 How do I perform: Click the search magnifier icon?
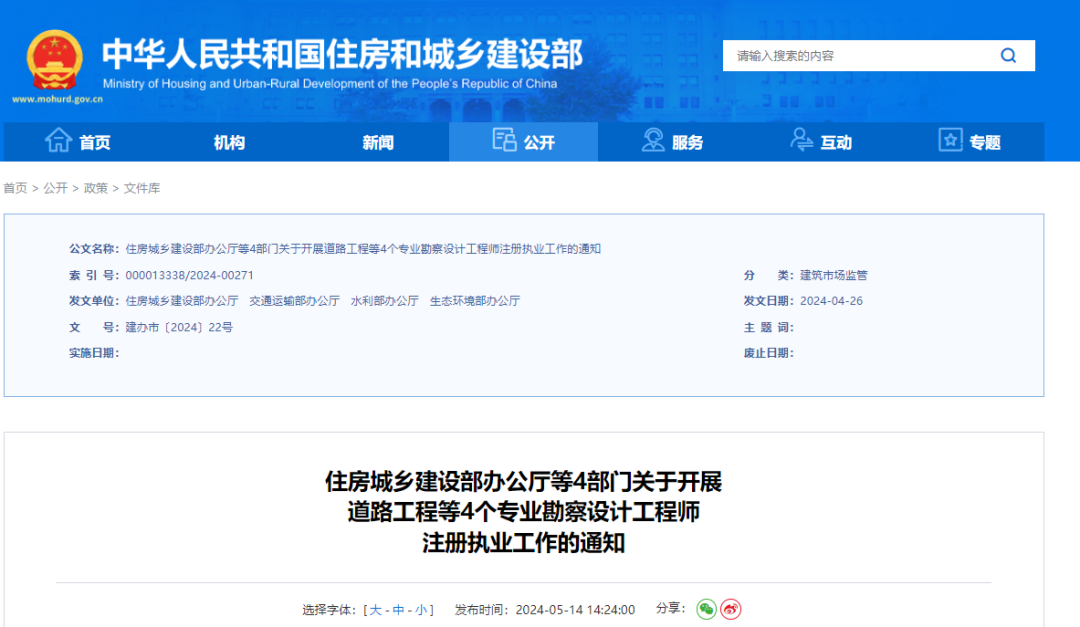(x=1008, y=55)
